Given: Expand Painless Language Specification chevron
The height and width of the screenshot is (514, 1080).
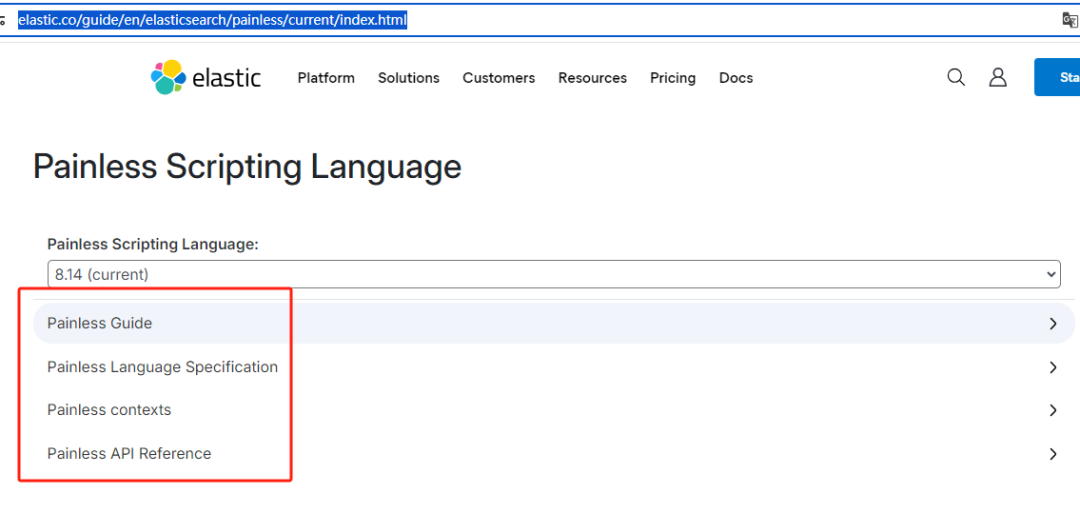Looking at the screenshot, I should pyautogui.click(x=1052, y=367).
